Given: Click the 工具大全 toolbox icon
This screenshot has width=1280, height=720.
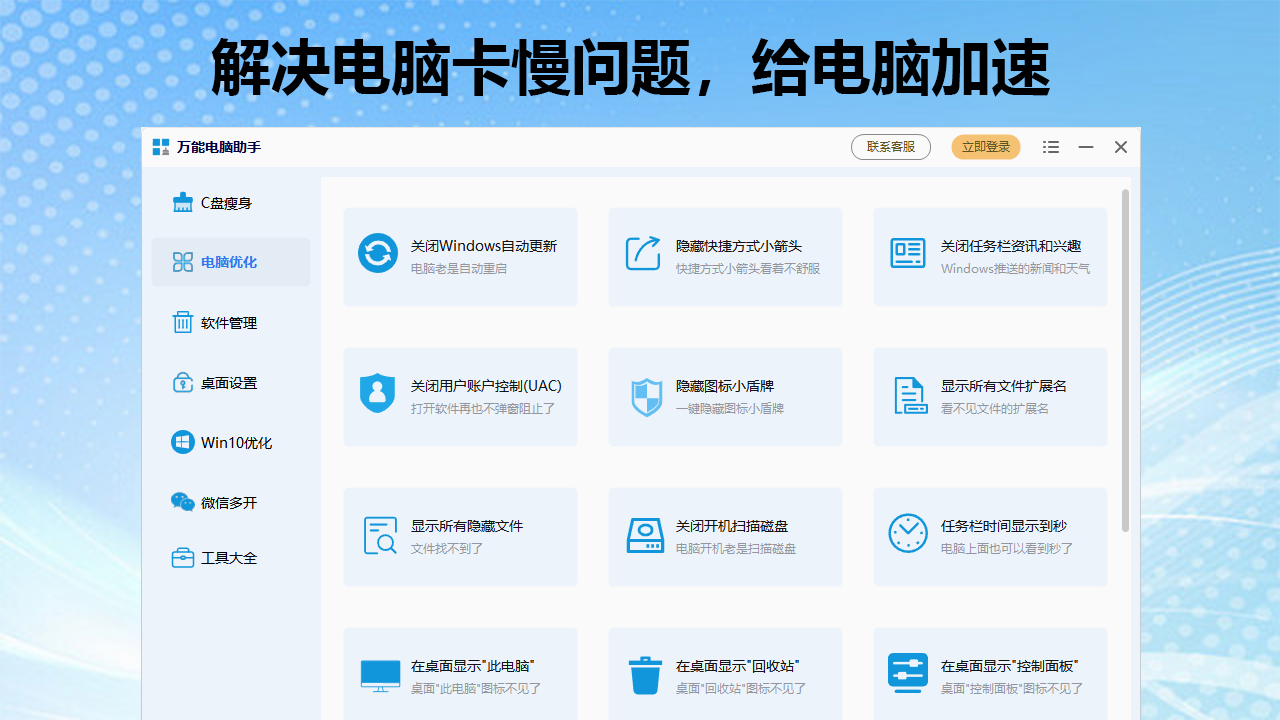Looking at the screenshot, I should click(x=183, y=558).
